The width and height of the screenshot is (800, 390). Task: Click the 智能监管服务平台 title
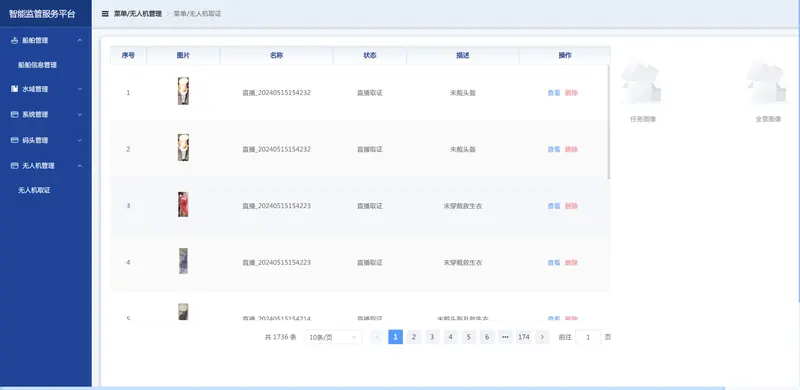click(x=42, y=14)
